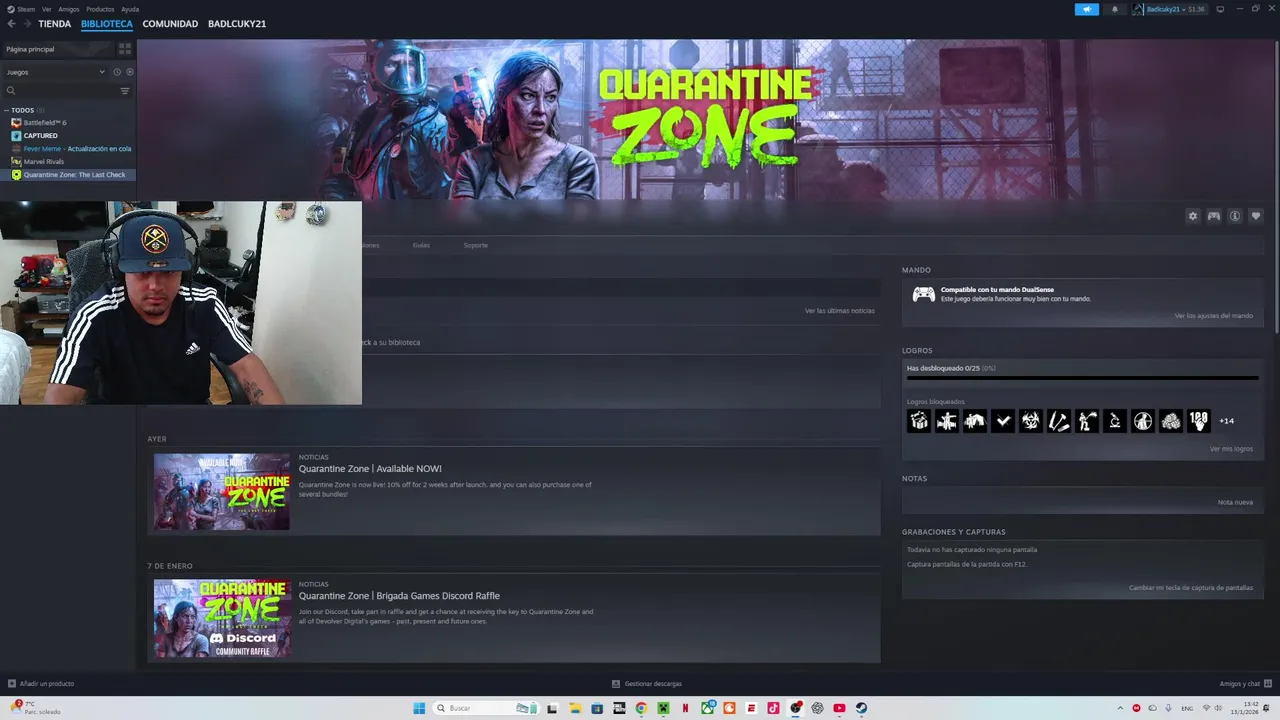The image size is (1280, 720).
Task: Open Steam from the Windows taskbar
Action: coord(861,708)
